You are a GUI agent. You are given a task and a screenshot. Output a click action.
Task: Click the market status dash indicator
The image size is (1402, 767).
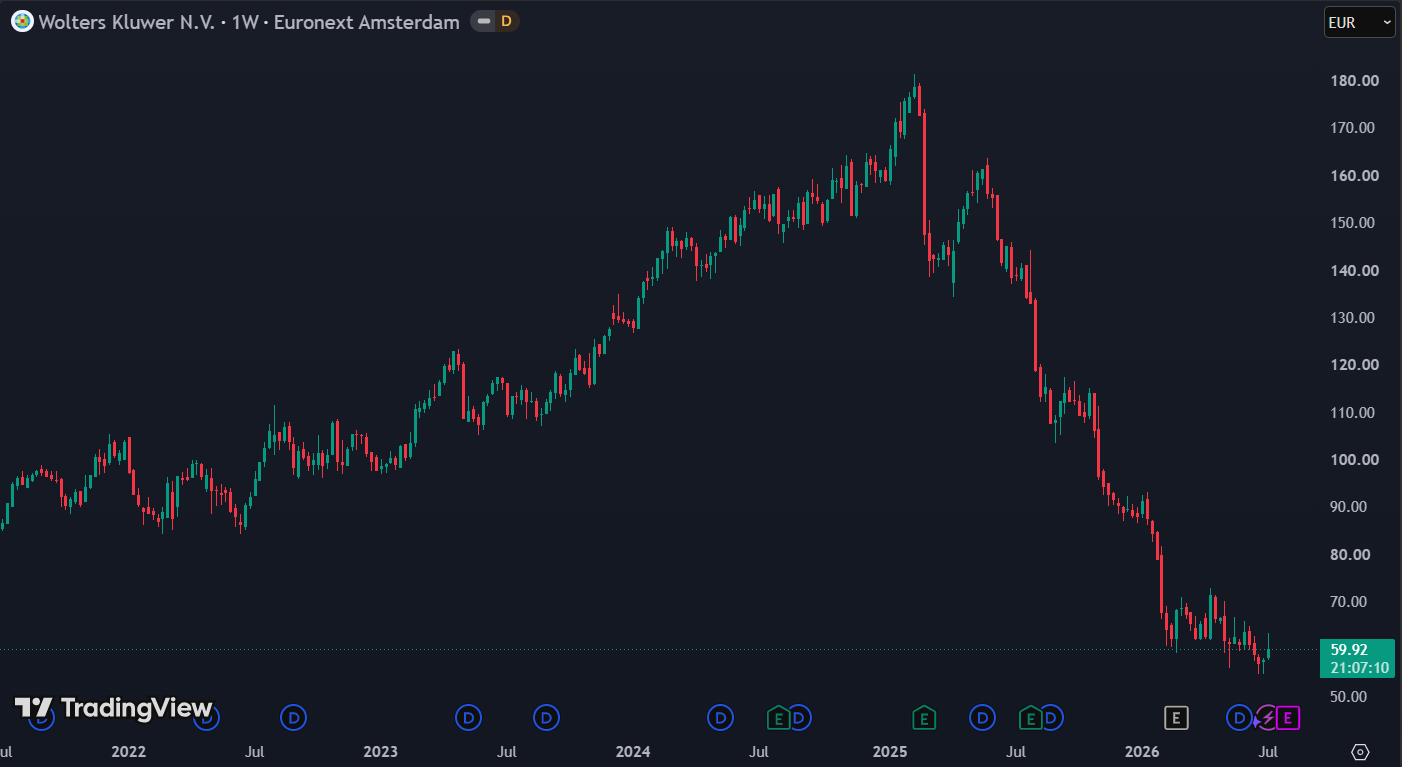484,21
